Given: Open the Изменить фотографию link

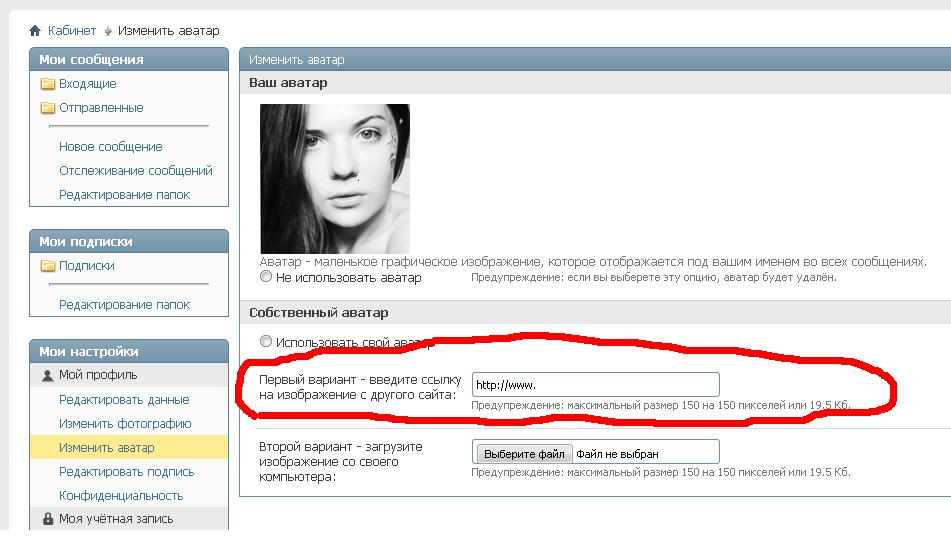Looking at the screenshot, I should 125,424.
